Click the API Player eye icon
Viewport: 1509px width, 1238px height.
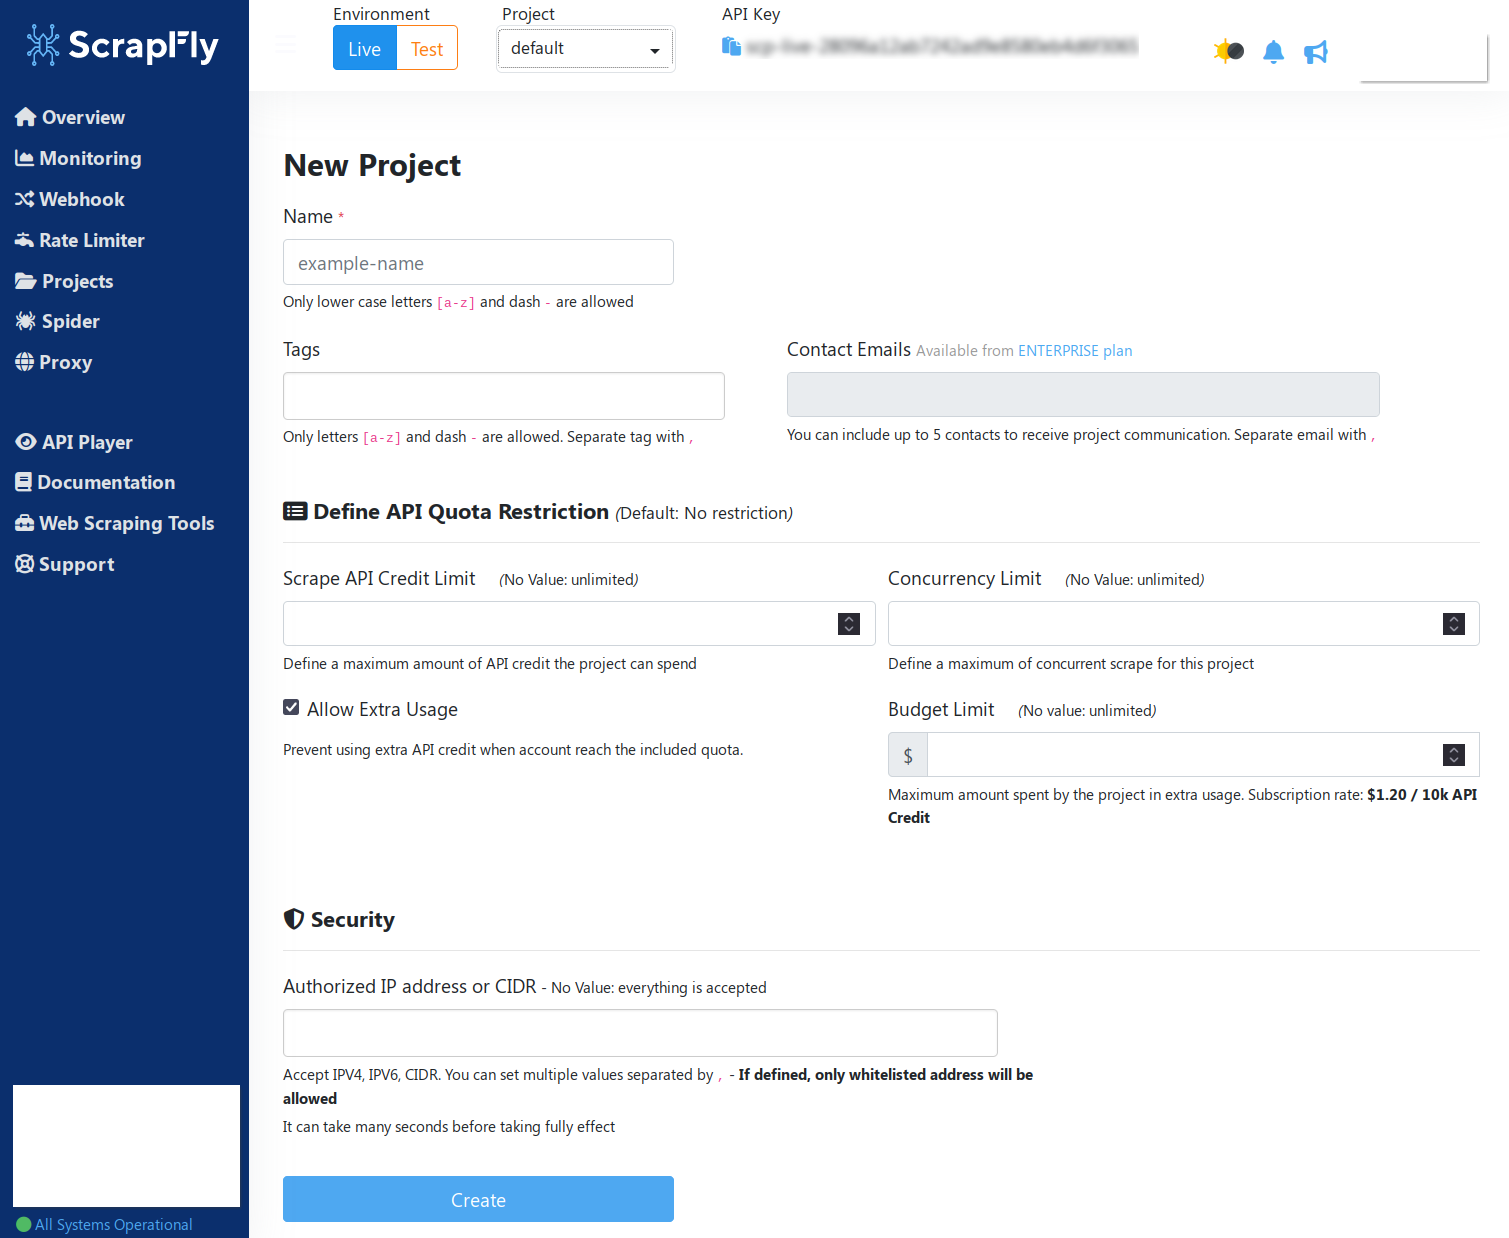coord(26,442)
